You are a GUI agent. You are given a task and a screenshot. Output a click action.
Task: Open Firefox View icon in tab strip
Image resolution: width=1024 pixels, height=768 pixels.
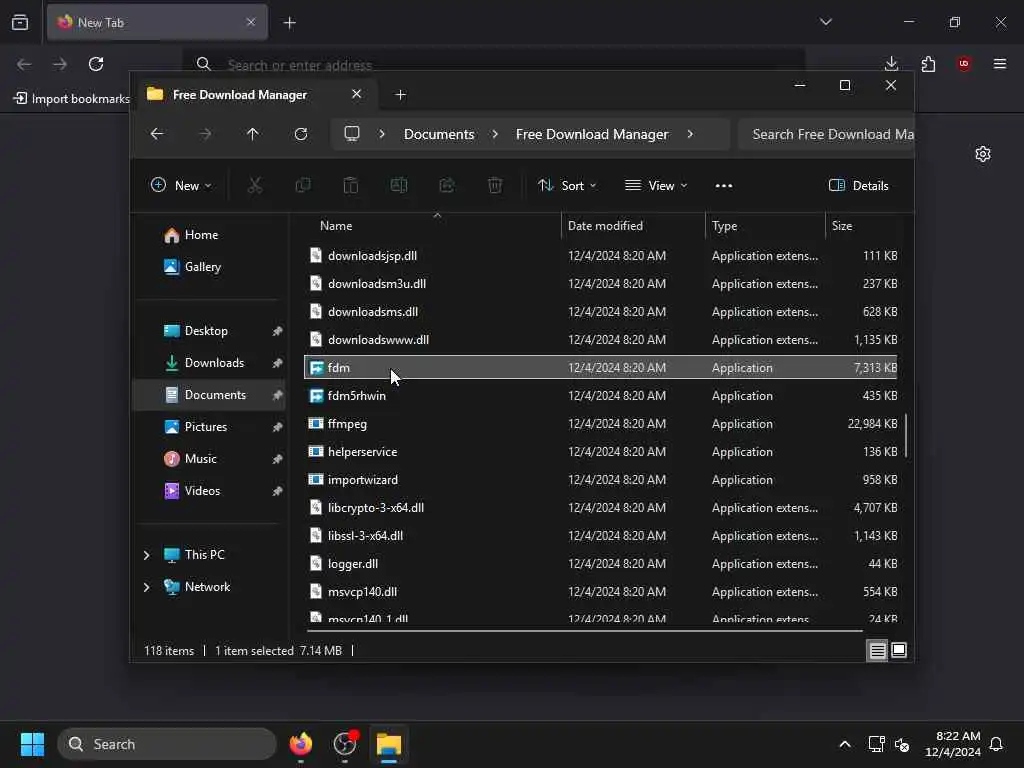tap(20, 22)
